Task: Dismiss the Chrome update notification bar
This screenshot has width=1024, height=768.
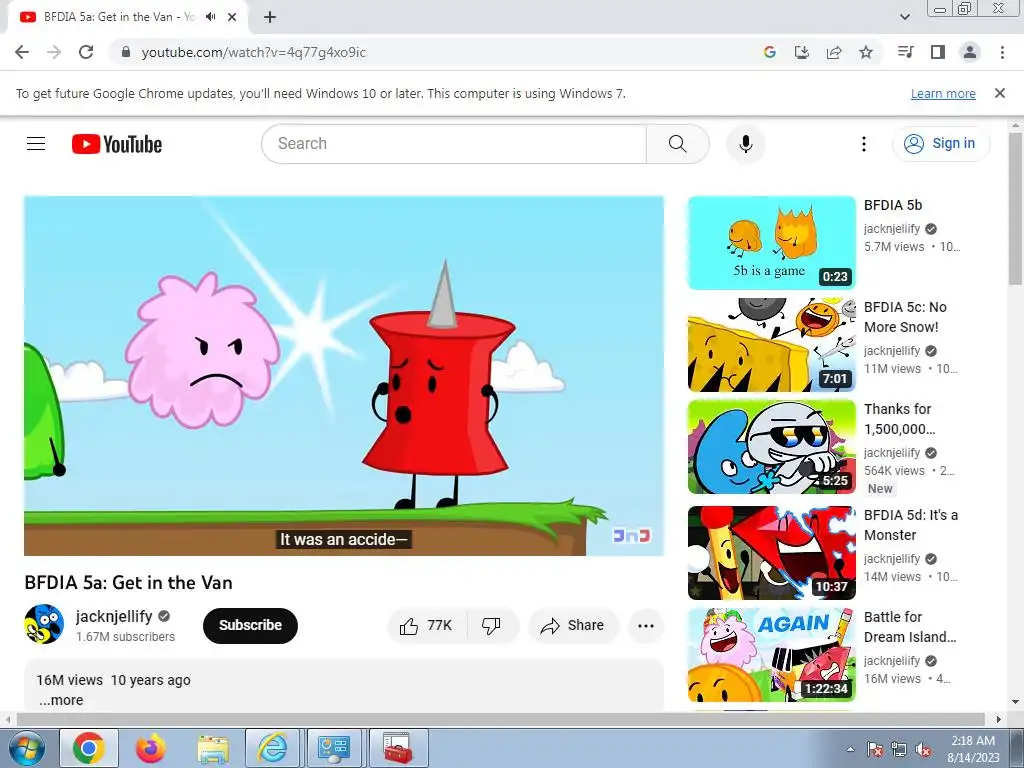Action: 1000,93
